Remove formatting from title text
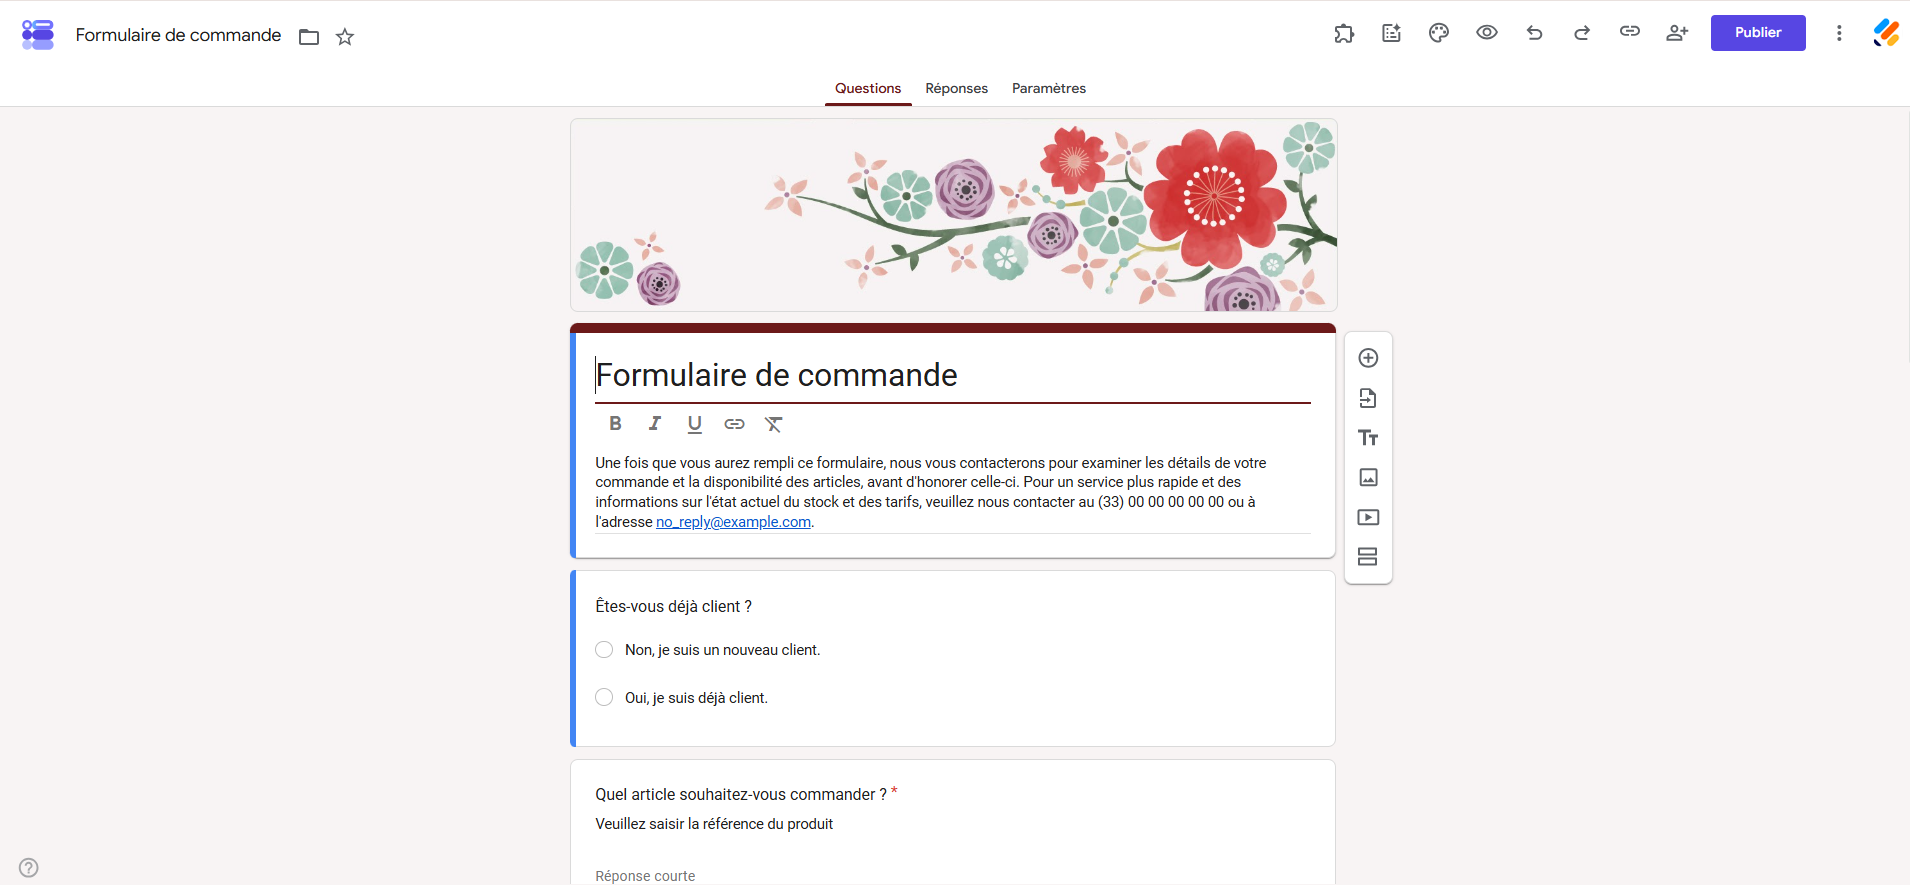Image resolution: width=1910 pixels, height=885 pixels. pyautogui.click(x=774, y=424)
